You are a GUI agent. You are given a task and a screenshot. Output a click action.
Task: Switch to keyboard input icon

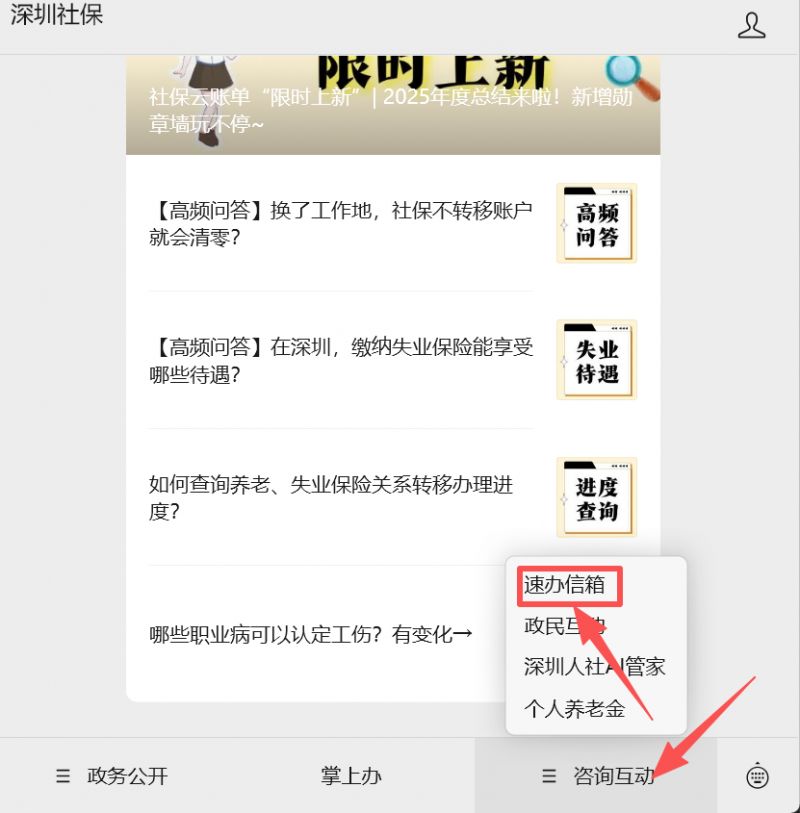click(x=757, y=776)
